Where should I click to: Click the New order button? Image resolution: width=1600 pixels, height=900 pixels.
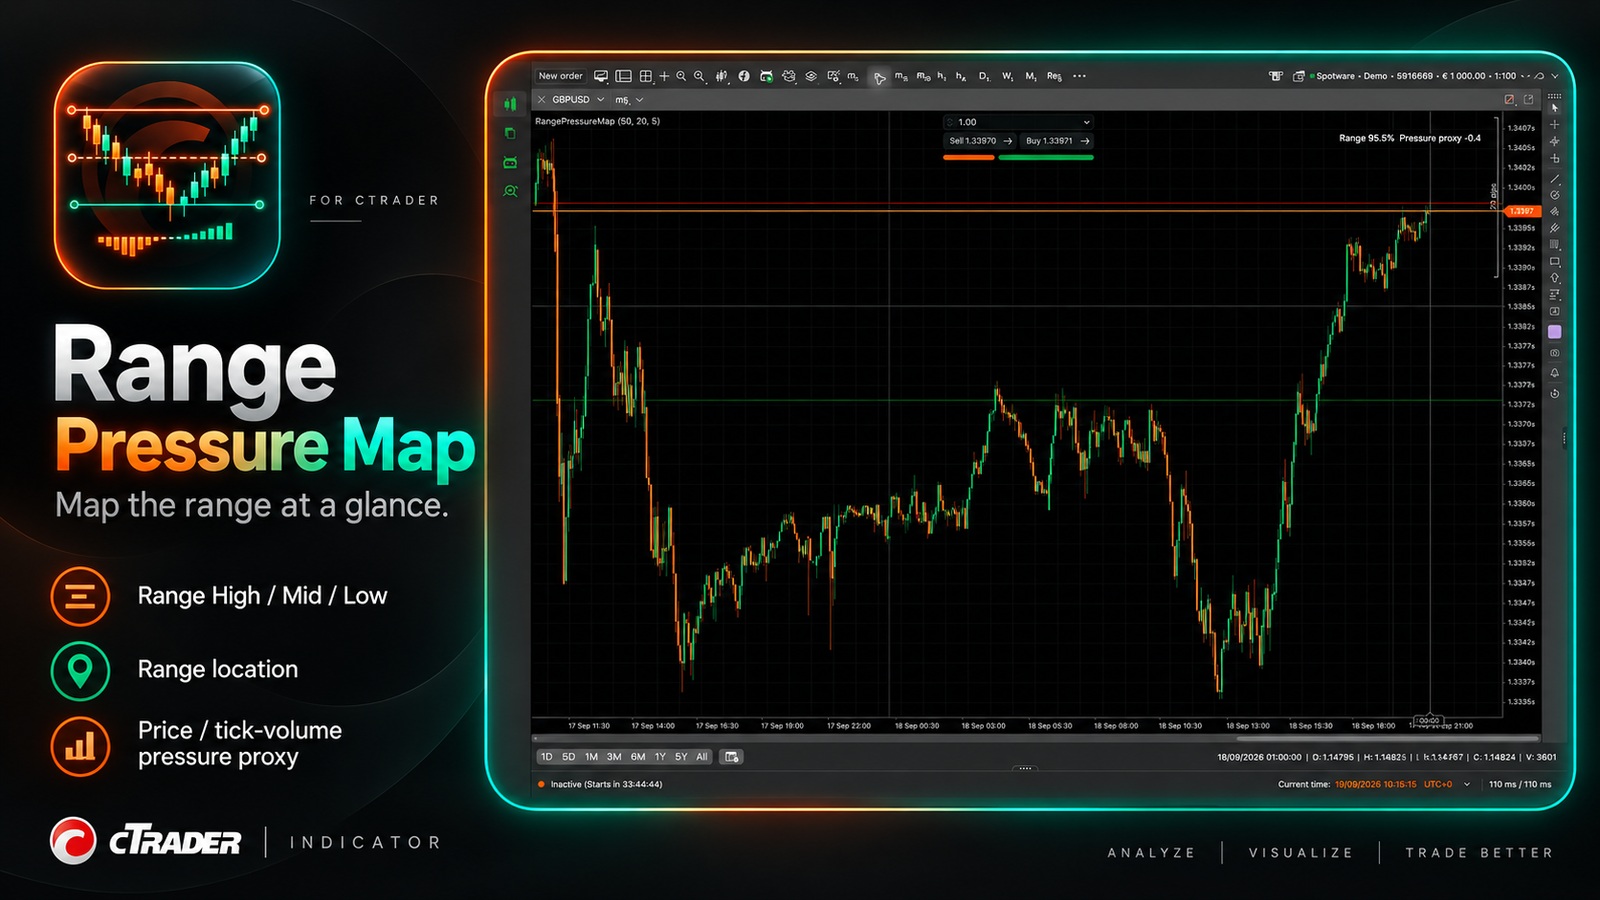(560, 76)
